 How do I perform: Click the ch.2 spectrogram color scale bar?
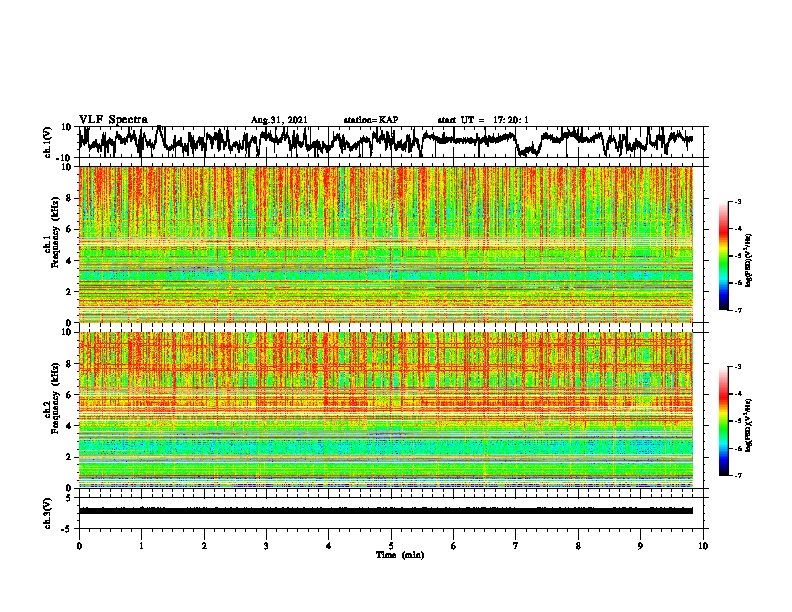tap(724, 421)
